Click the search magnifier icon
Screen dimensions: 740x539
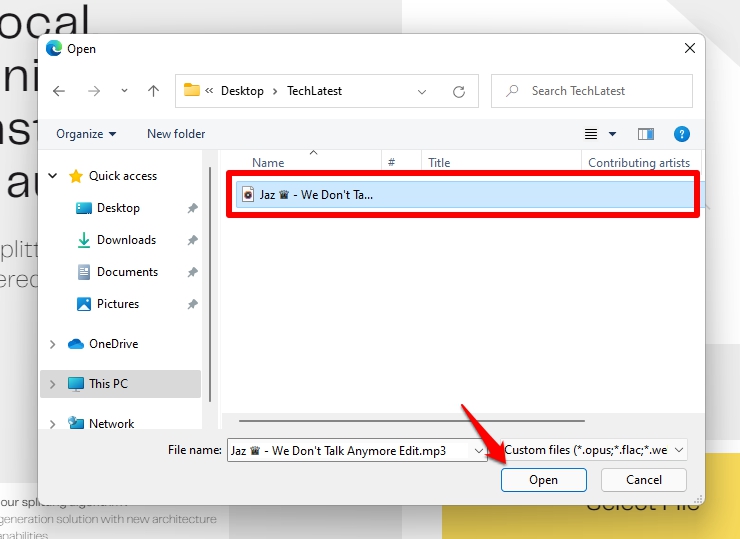512,91
